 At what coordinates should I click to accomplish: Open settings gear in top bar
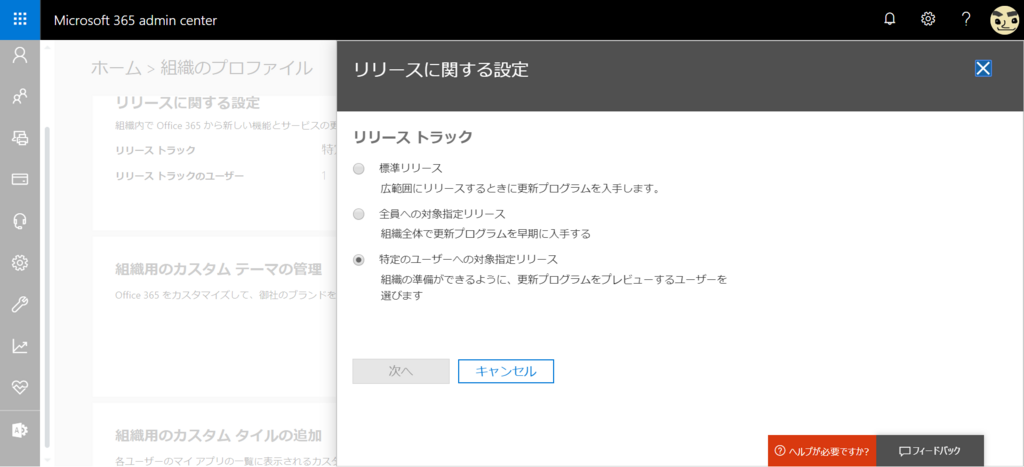(x=928, y=20)
